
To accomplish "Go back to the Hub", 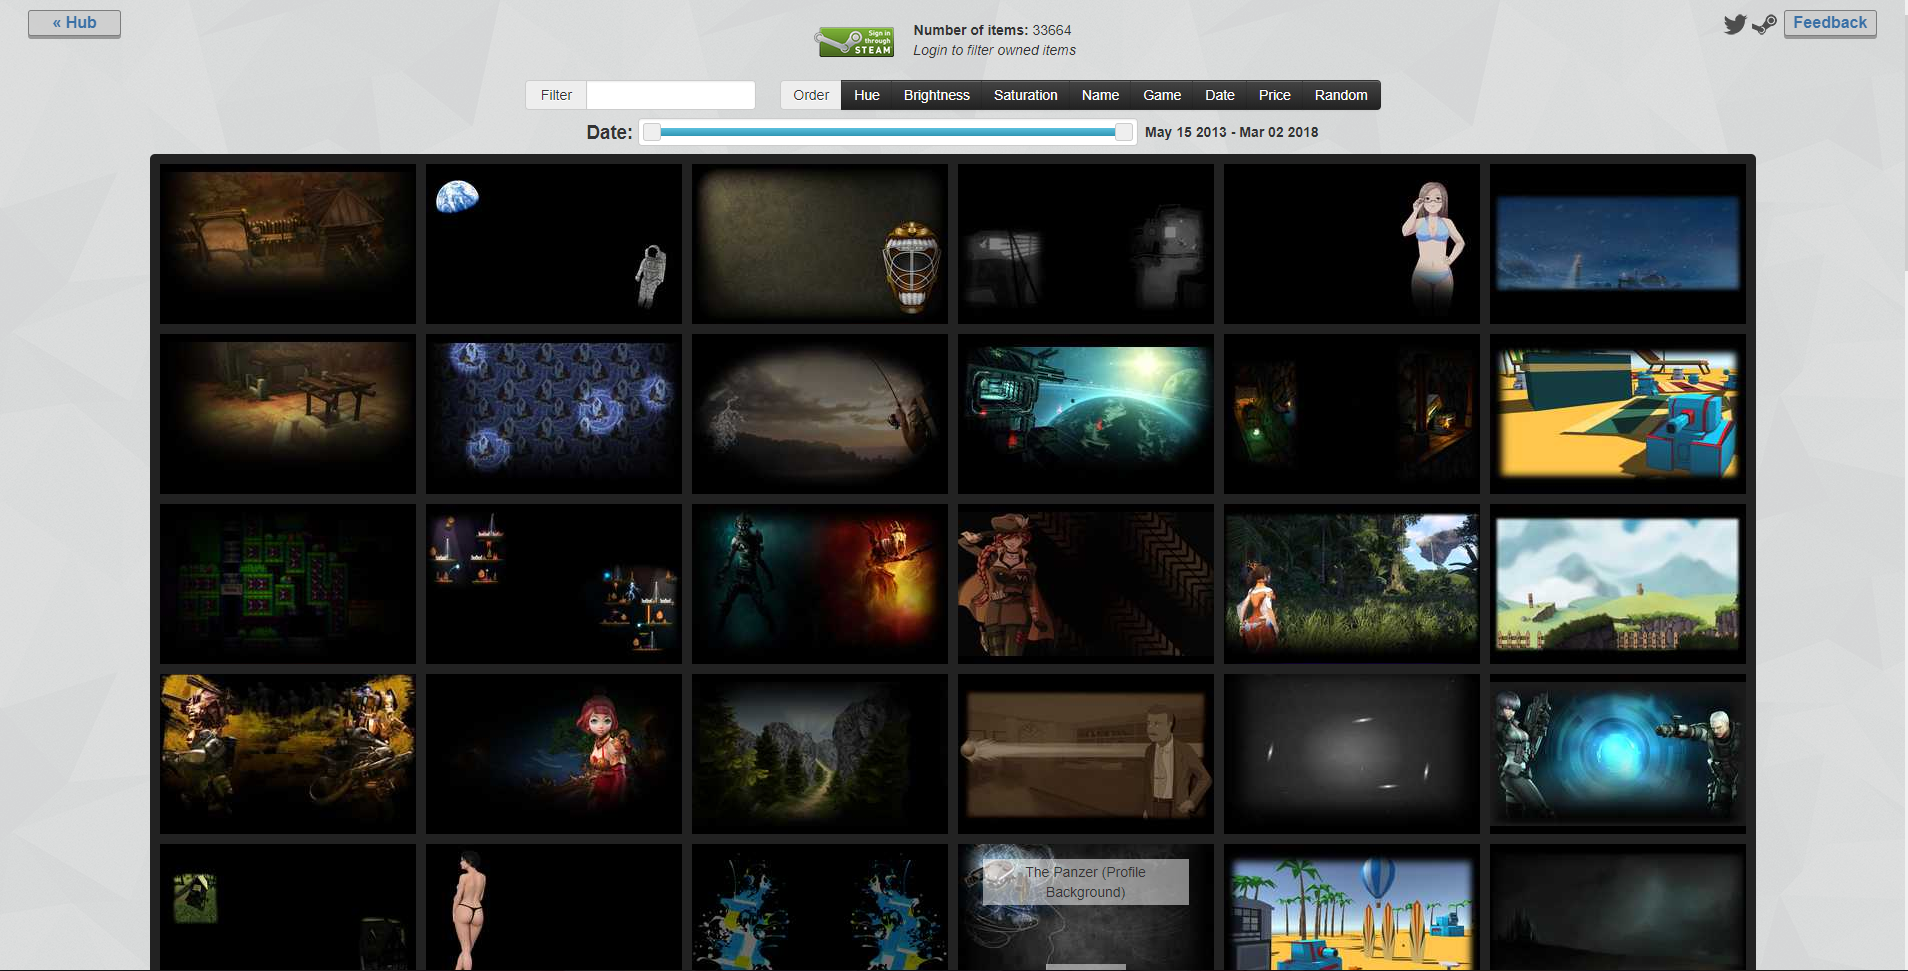I will point(74,23).
